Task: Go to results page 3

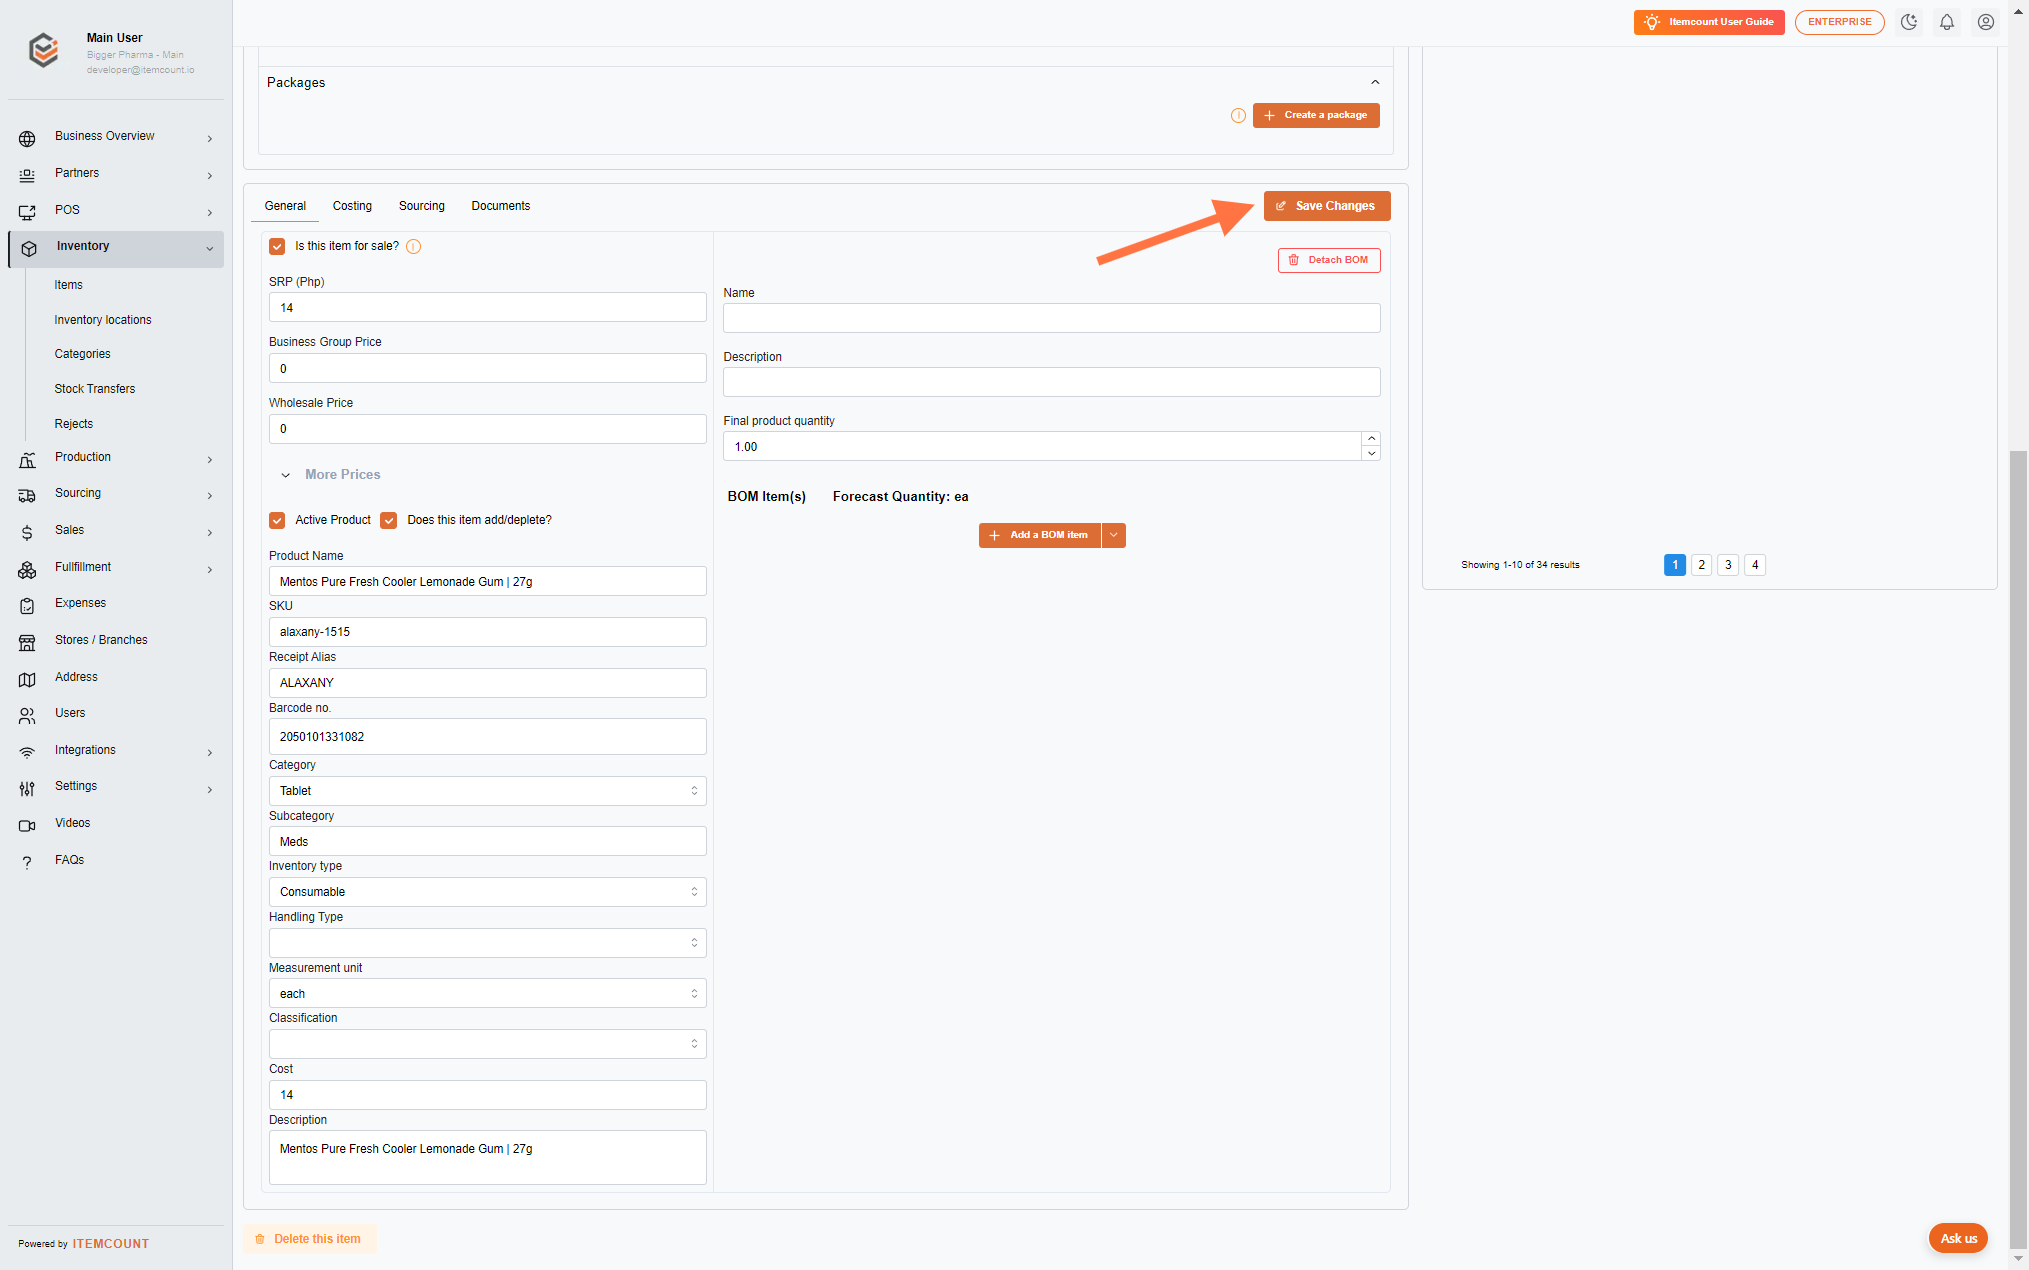Action: 1728,565
